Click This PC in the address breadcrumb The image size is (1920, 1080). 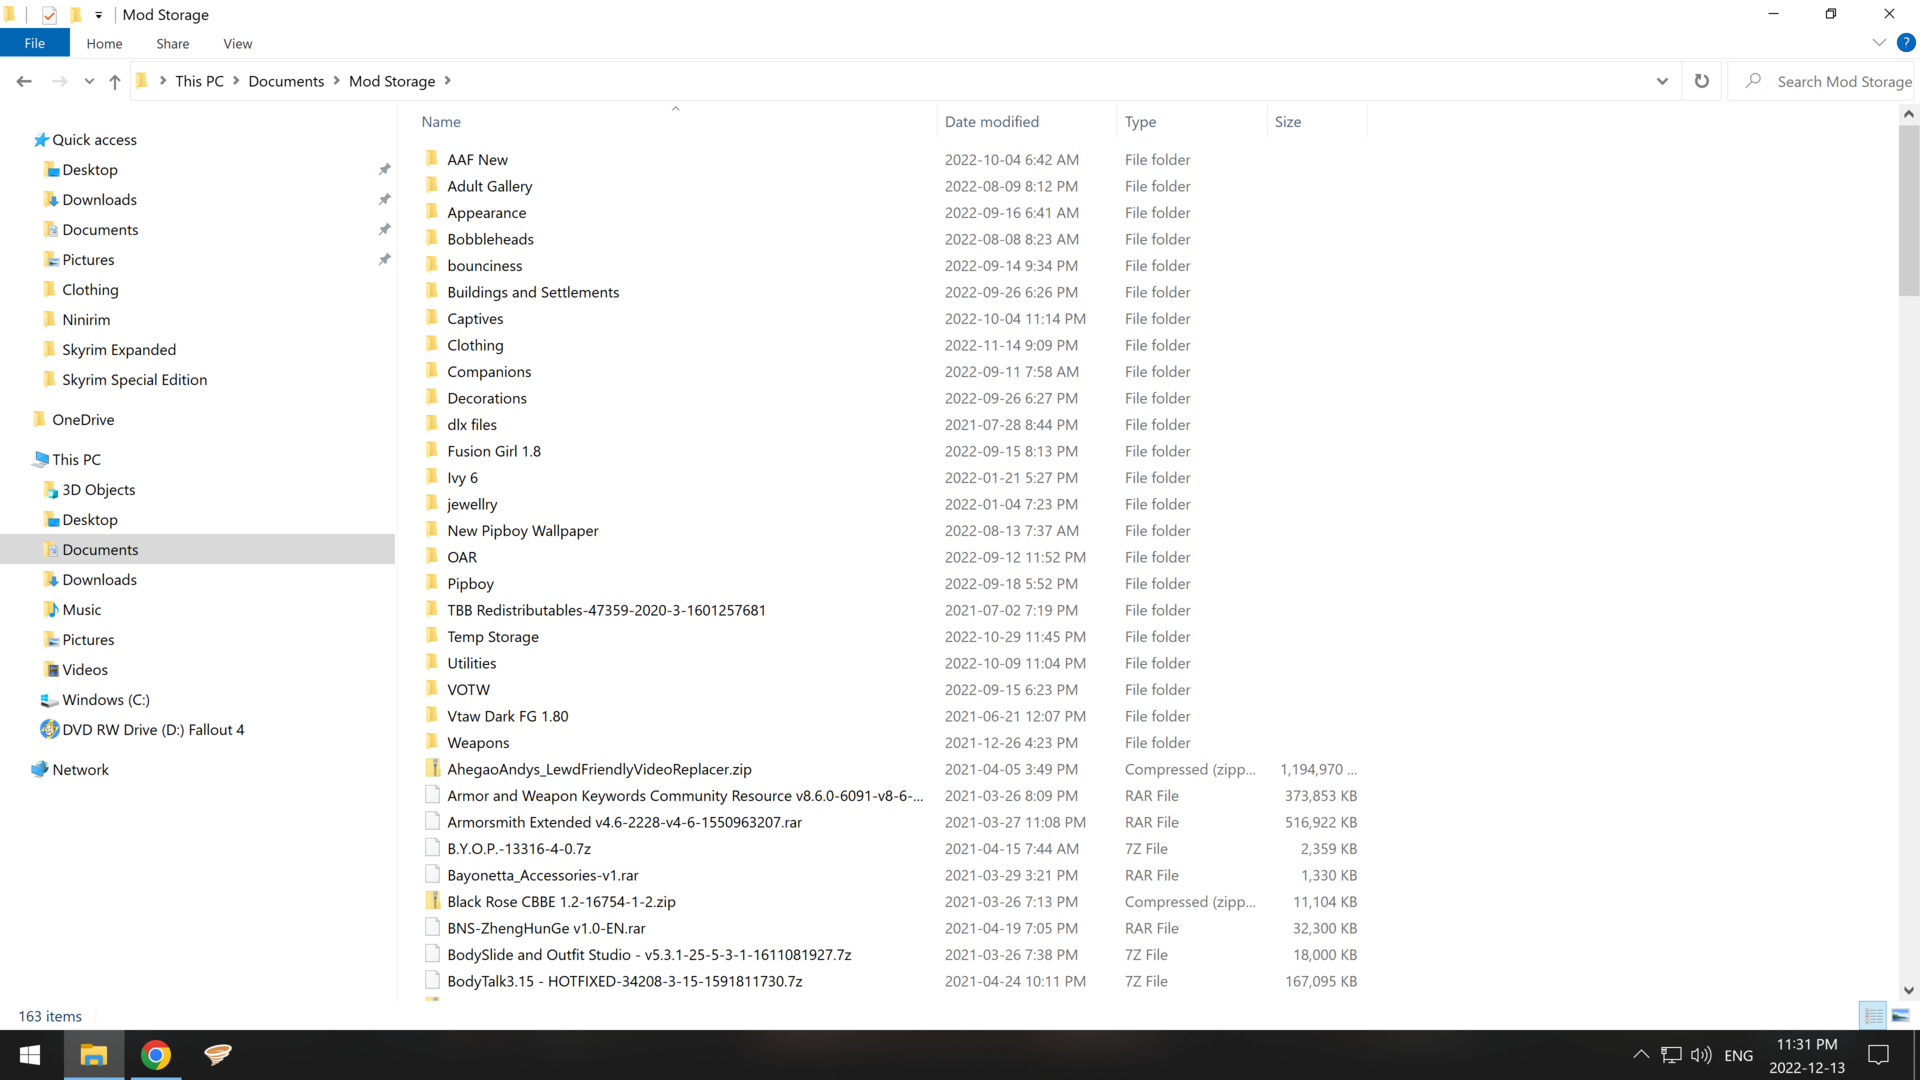click(x=199, y=81)
